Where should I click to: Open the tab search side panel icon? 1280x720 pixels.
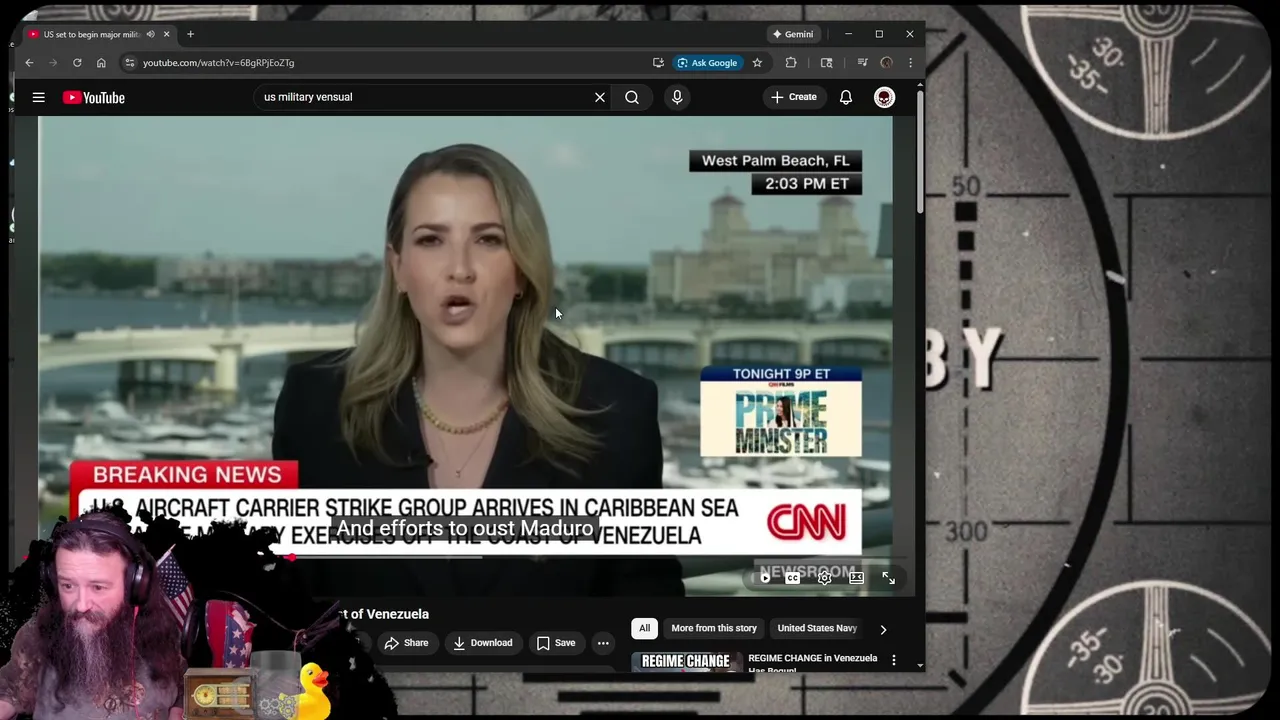tap(826, 62)
